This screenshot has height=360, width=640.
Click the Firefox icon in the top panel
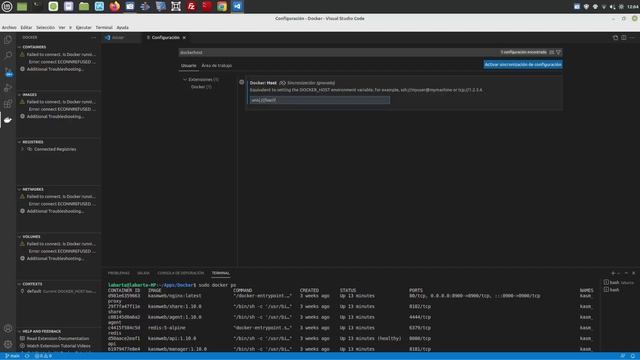(x=115, y=7)
